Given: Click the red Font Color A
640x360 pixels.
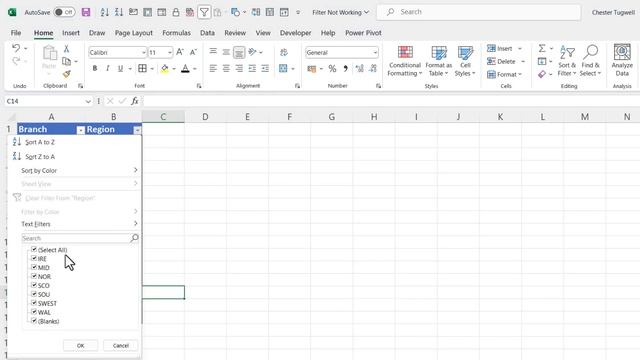Looking at the screenshot, I should pyautogui.click(x=185, y=69).
